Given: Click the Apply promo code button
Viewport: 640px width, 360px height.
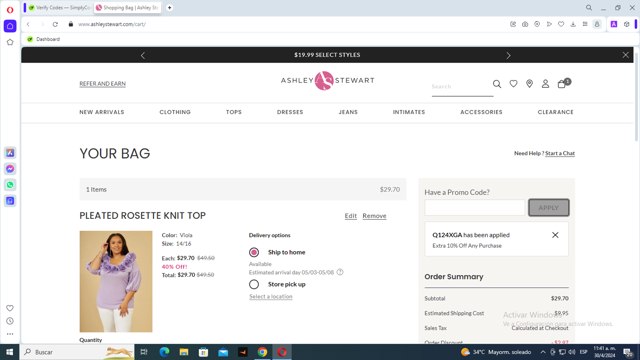Looking at the screenshot, I should pyautogui.click(x=549, y=208).
